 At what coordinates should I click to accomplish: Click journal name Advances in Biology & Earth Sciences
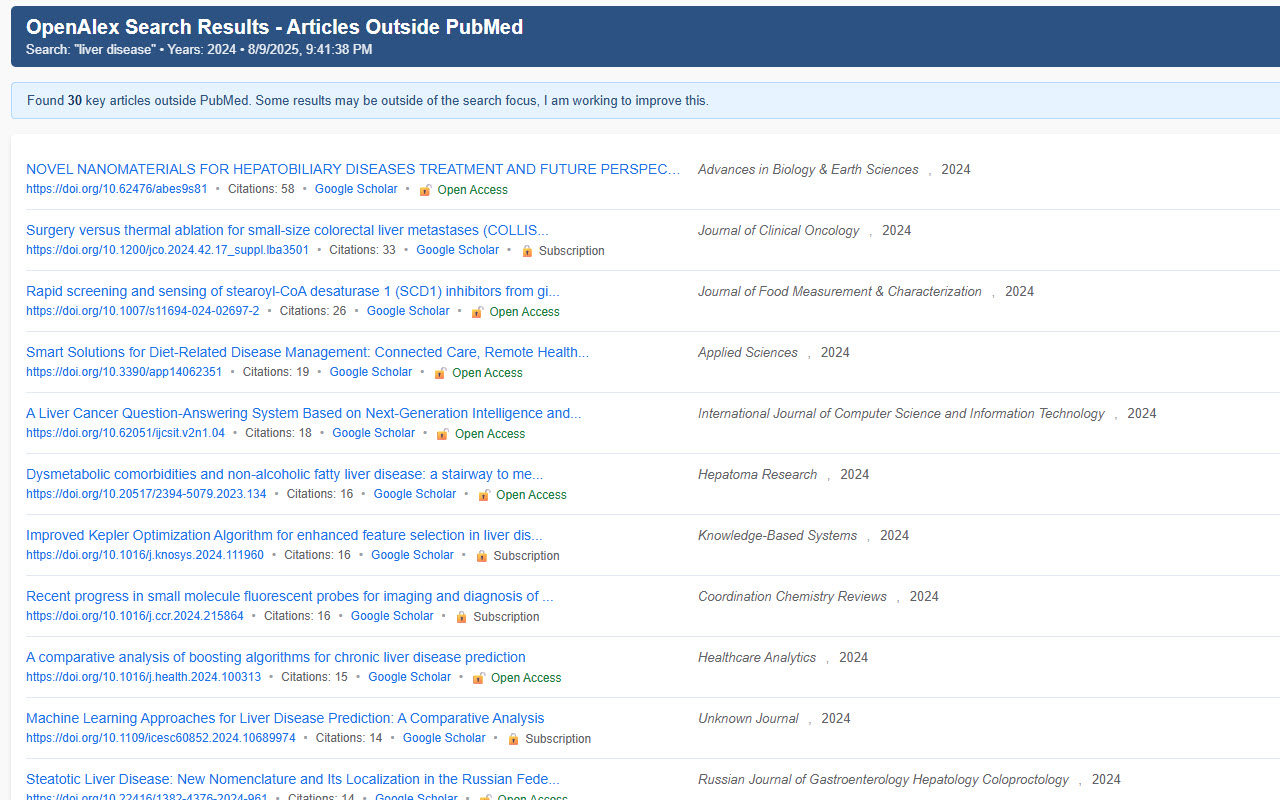point(808,169)
